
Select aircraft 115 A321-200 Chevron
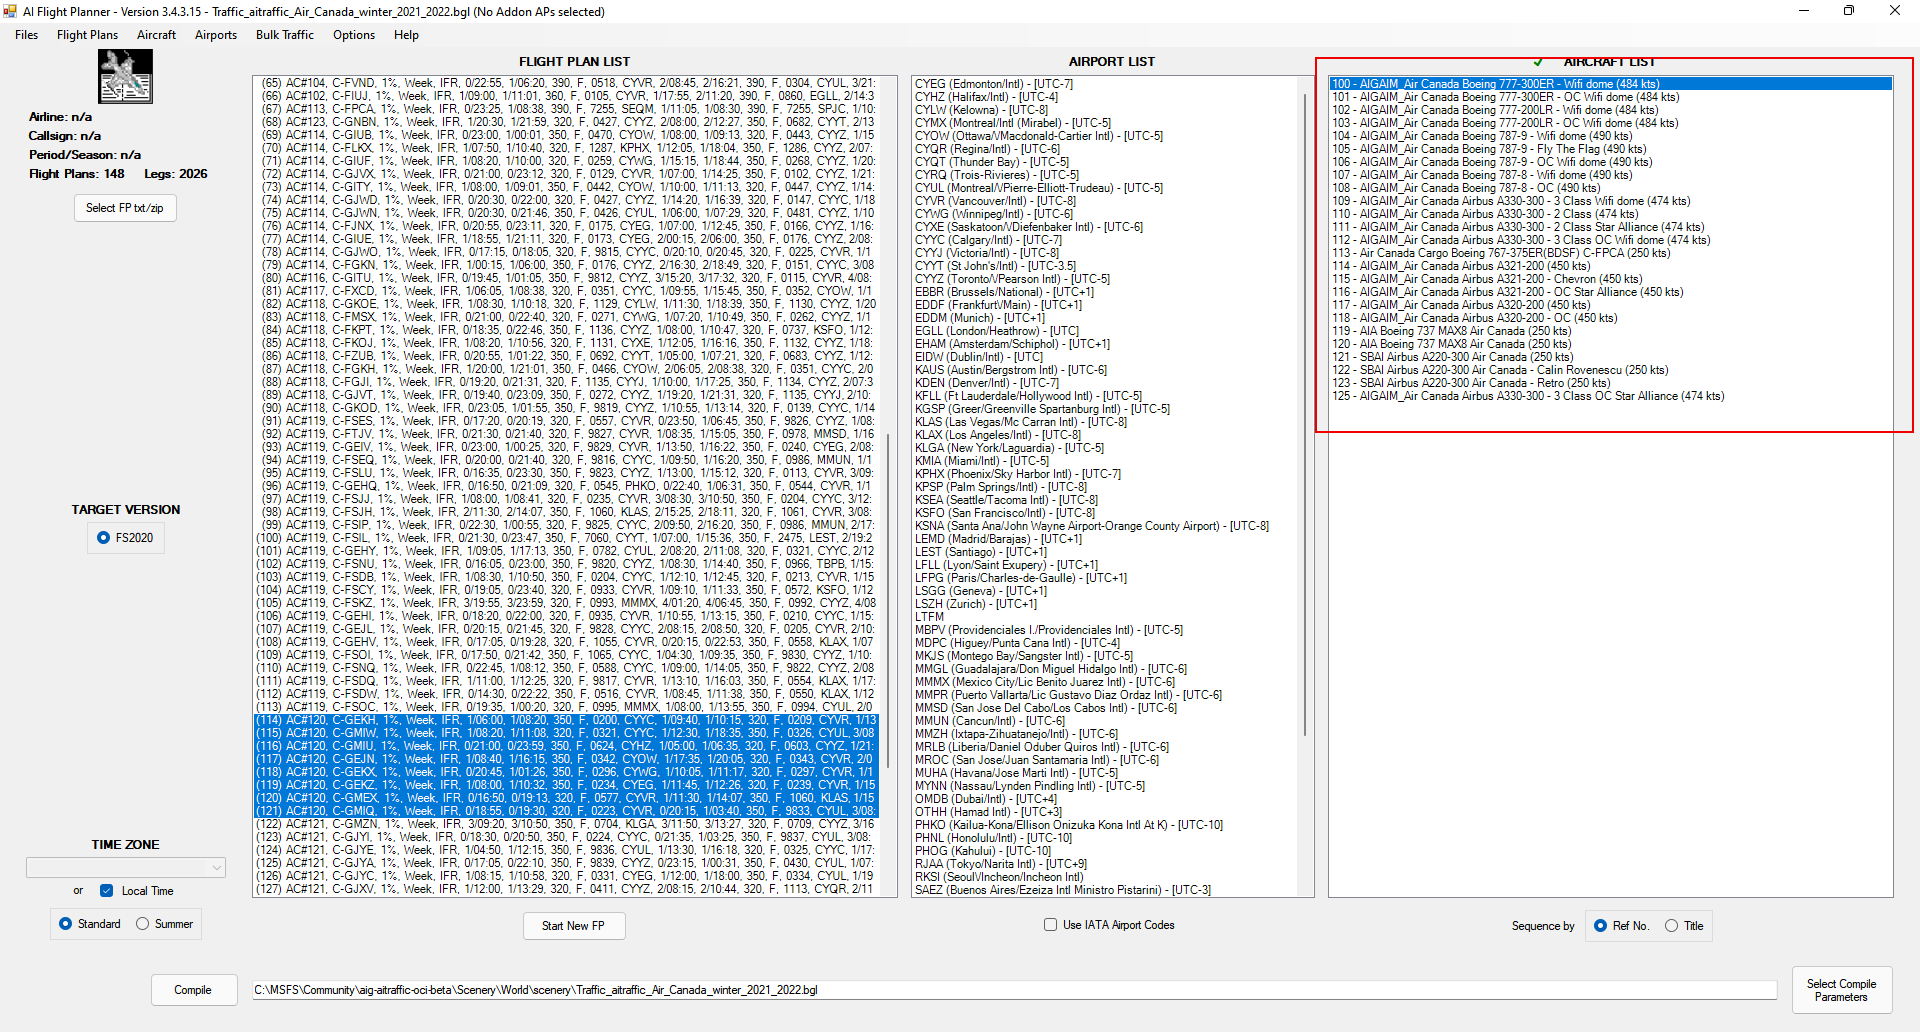[x=1610, y=279]
